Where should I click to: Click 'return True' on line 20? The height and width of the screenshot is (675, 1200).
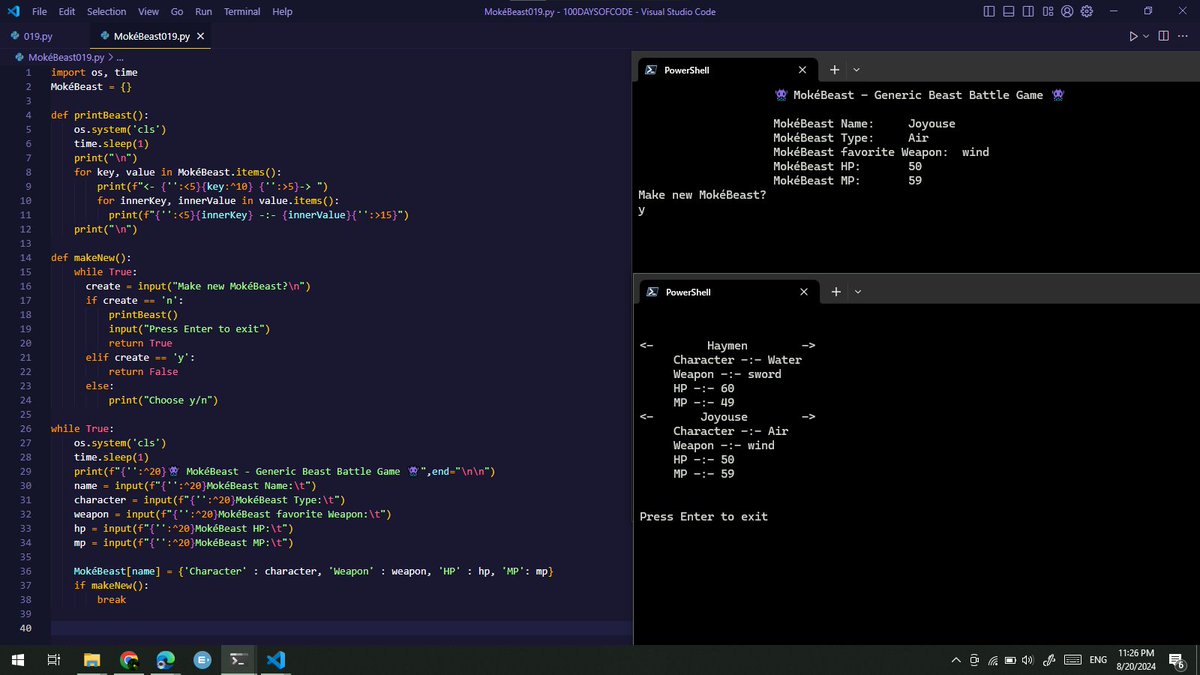click(140, 343)
